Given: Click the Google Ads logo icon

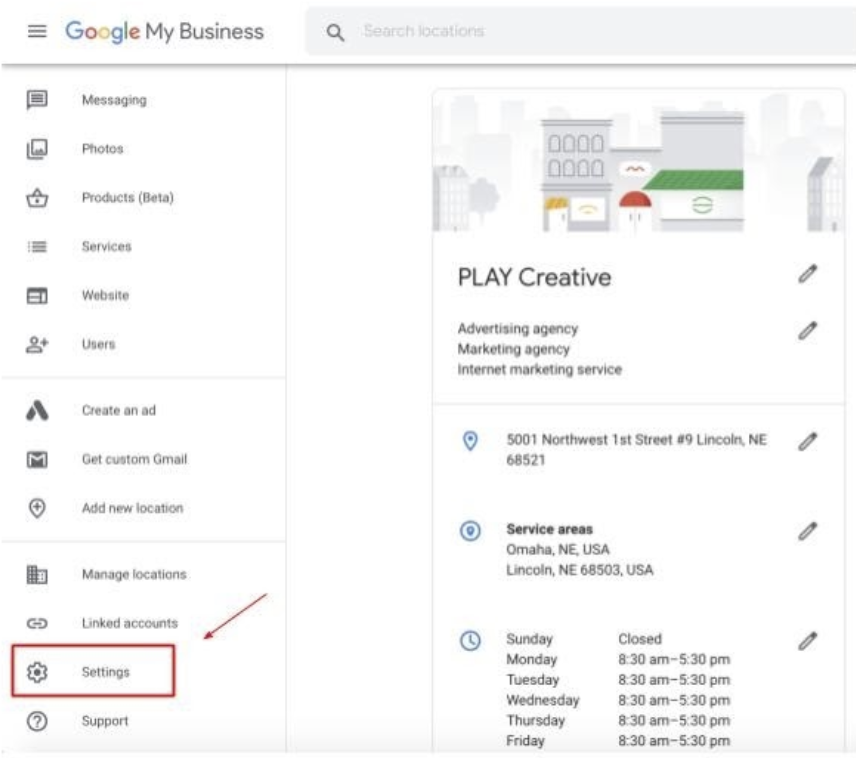Looking at the screenshot, I should [37, 411].
